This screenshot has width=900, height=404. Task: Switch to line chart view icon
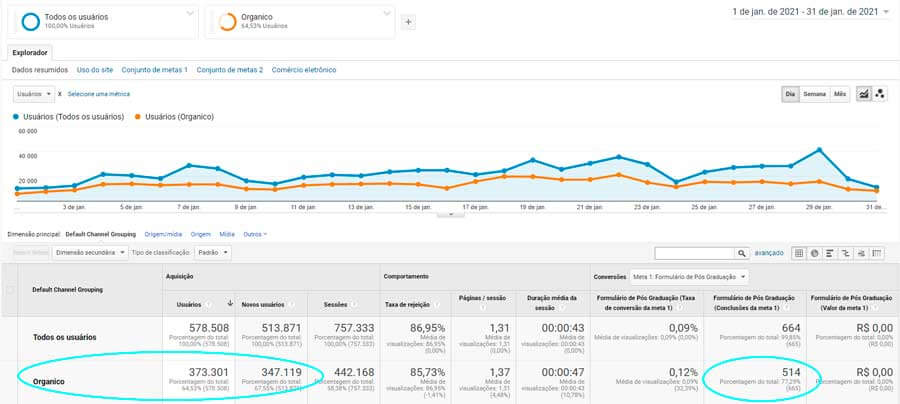pos(863,94)
